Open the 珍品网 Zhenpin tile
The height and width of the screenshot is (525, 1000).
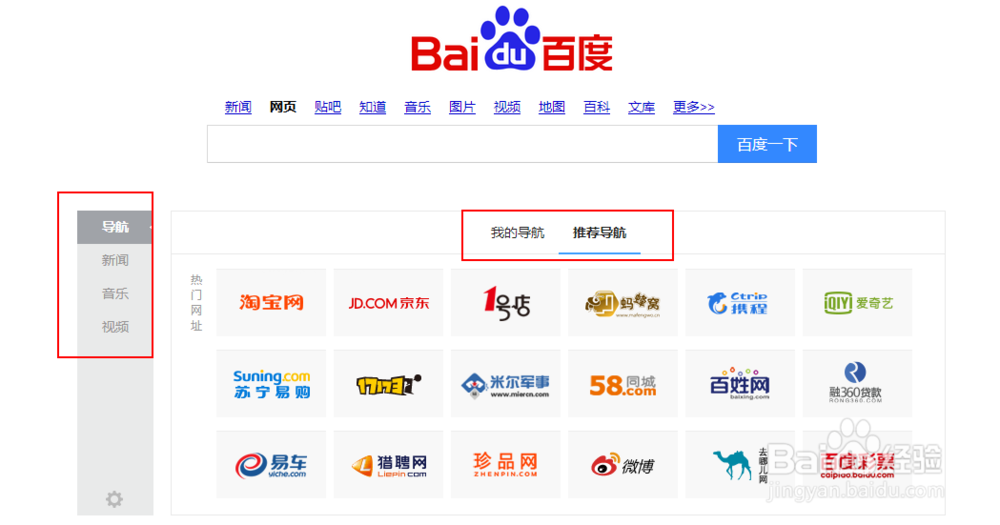506,464
